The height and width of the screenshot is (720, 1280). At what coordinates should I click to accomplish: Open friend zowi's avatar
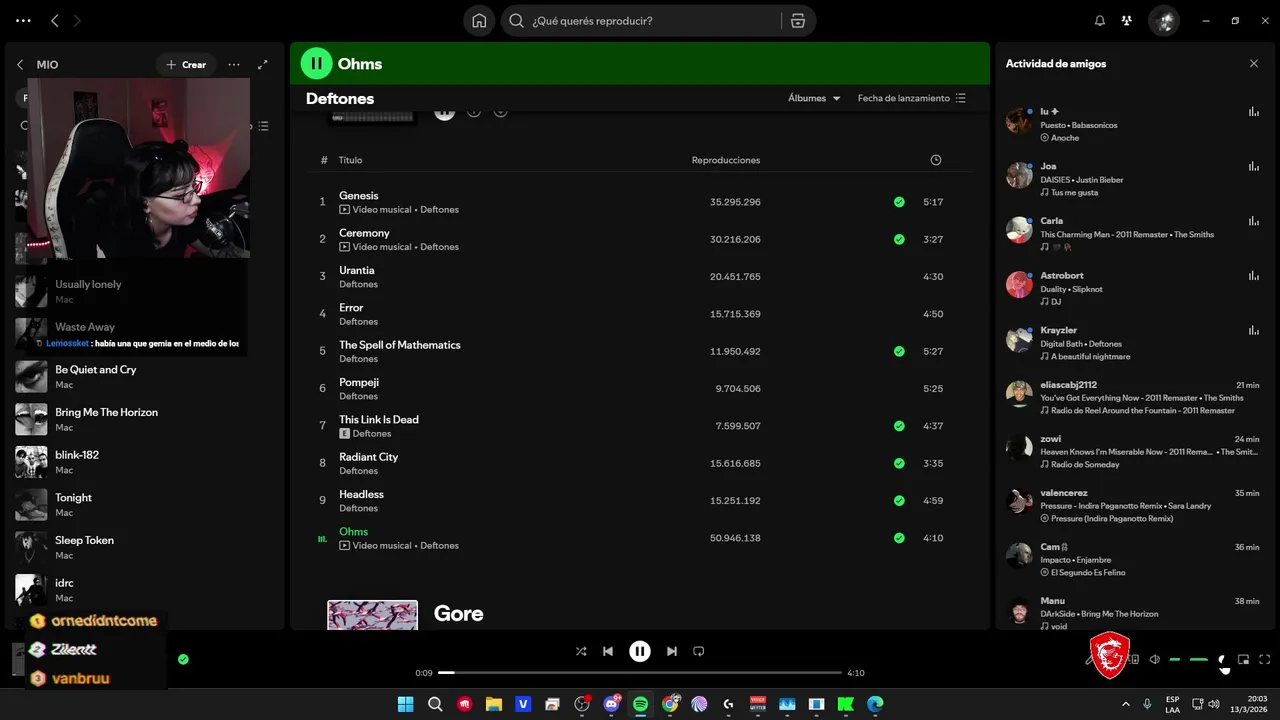[1019, 448]
